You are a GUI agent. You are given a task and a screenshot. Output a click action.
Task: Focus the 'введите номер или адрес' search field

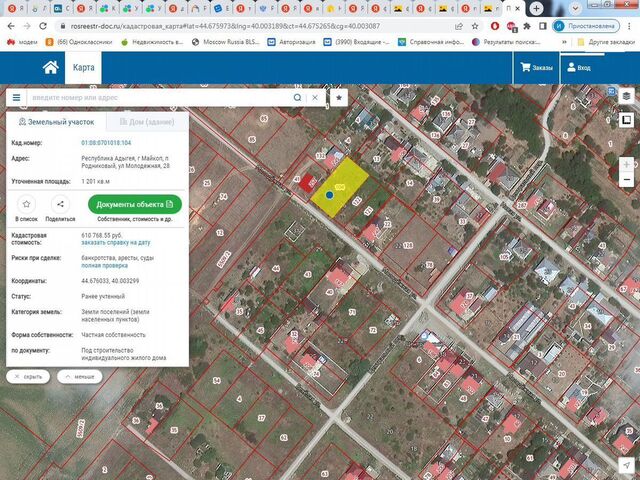[160, 98]
